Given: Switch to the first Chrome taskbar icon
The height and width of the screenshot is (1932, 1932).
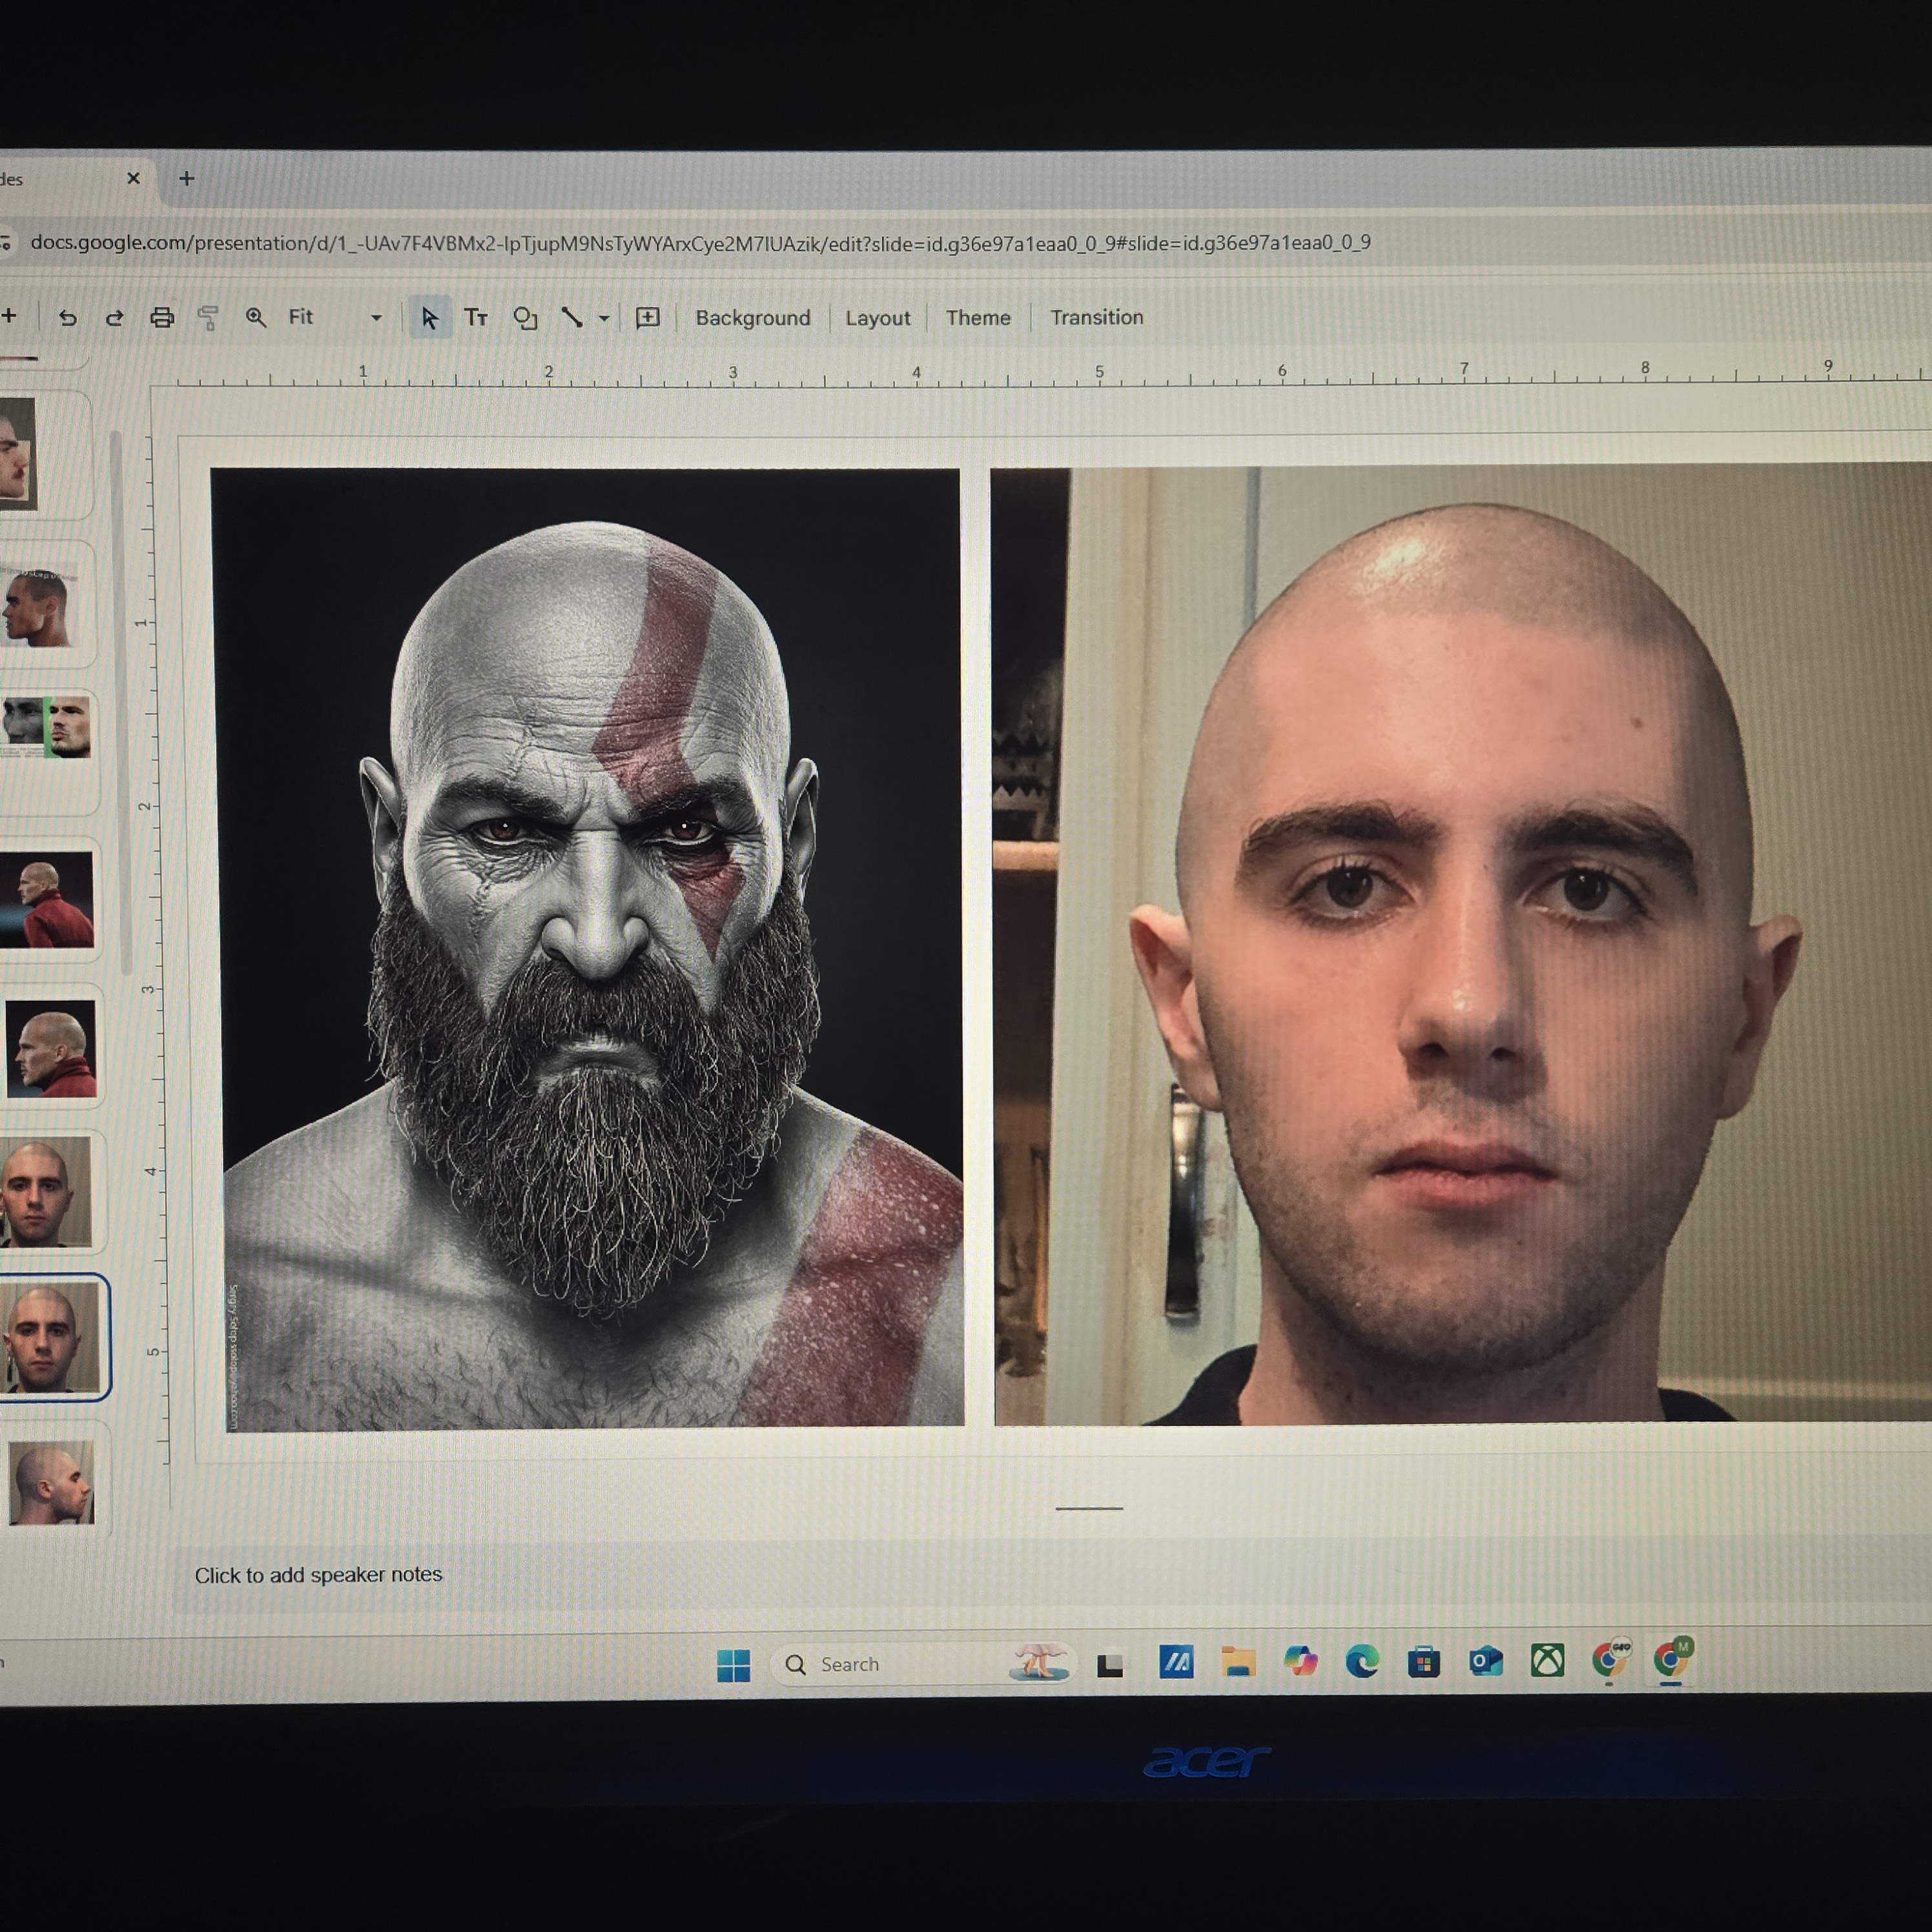Looking at the screenshot, I should click(x=1610, y=1659).
